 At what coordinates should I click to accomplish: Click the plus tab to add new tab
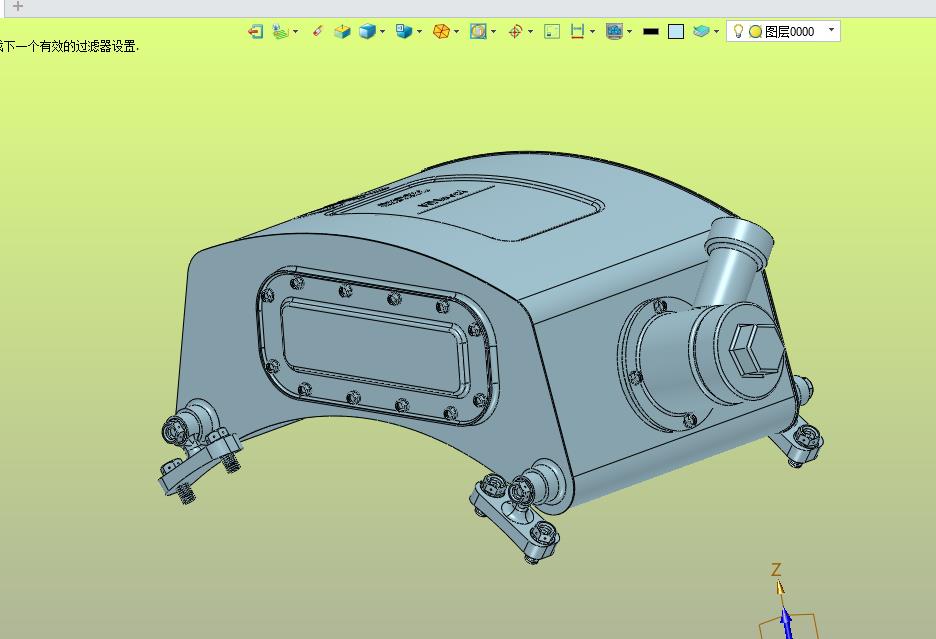tap(18, 7)
